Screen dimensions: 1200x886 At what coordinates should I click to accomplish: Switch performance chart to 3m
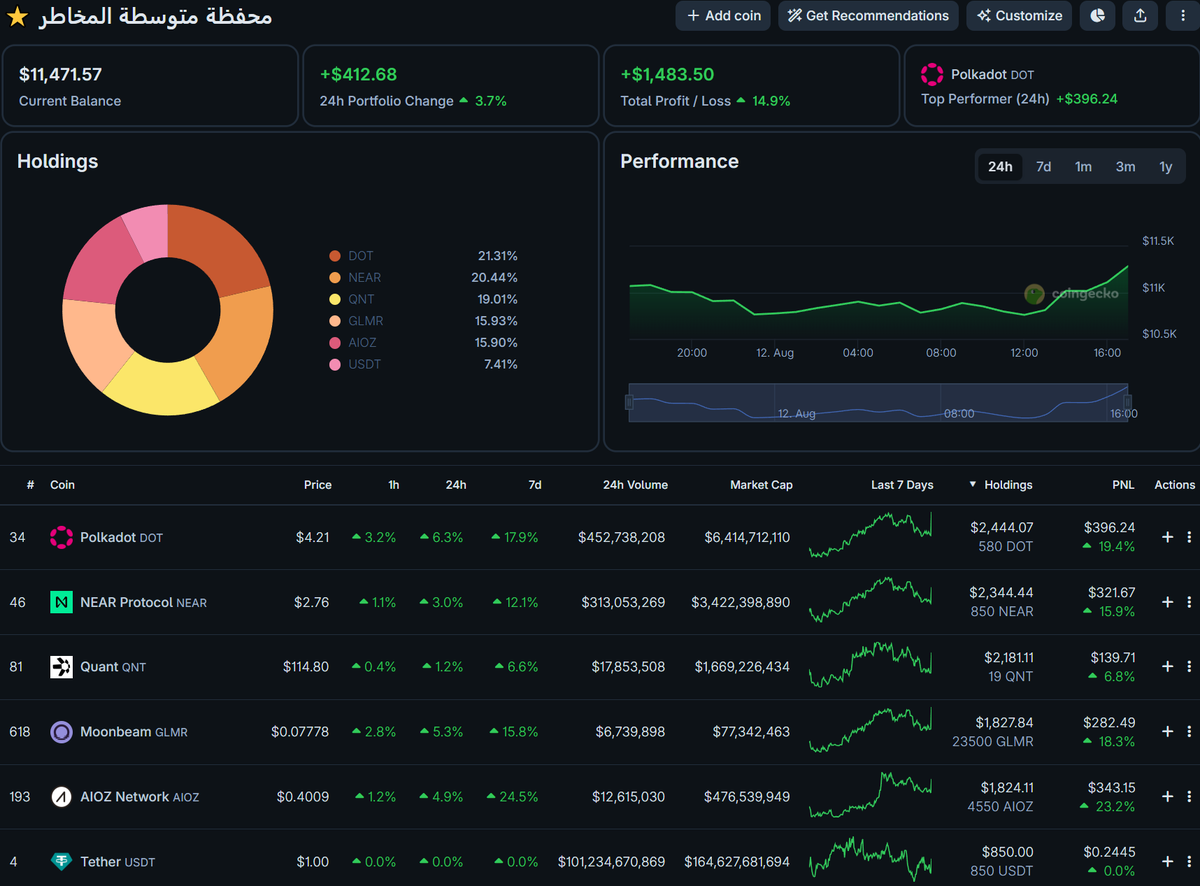(1125, 167)
